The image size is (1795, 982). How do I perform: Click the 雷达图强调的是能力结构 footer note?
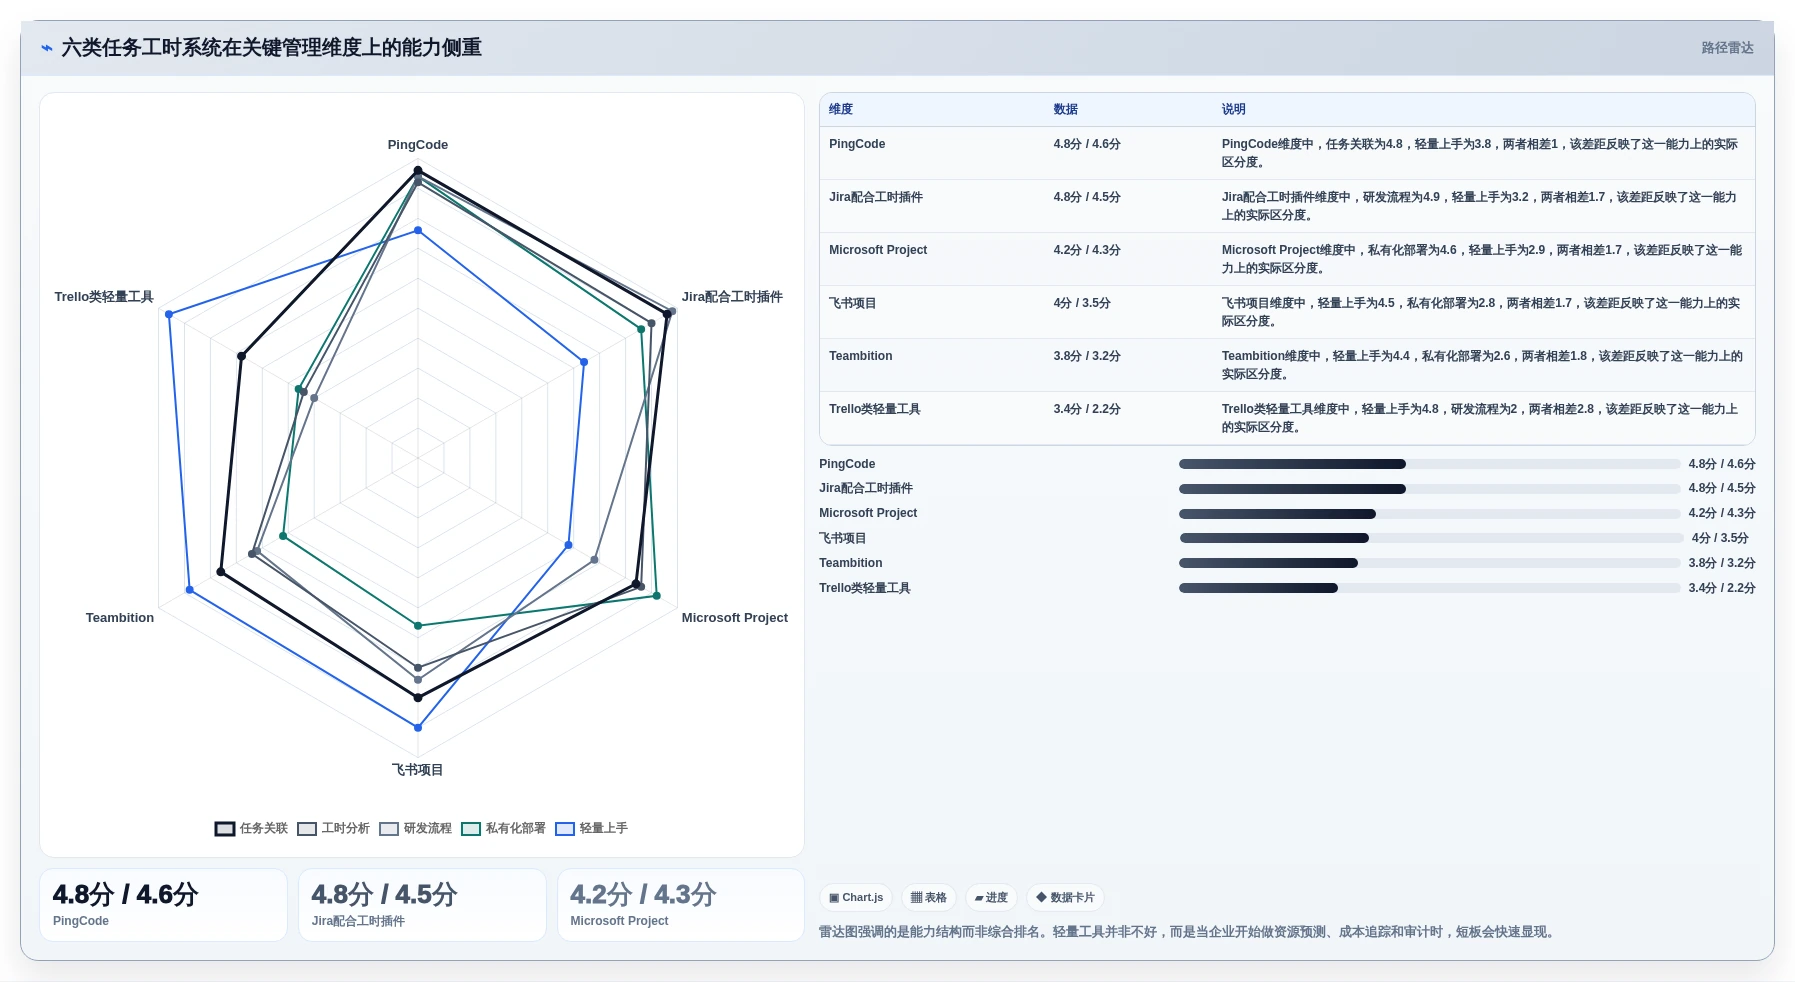(1188, 932)
